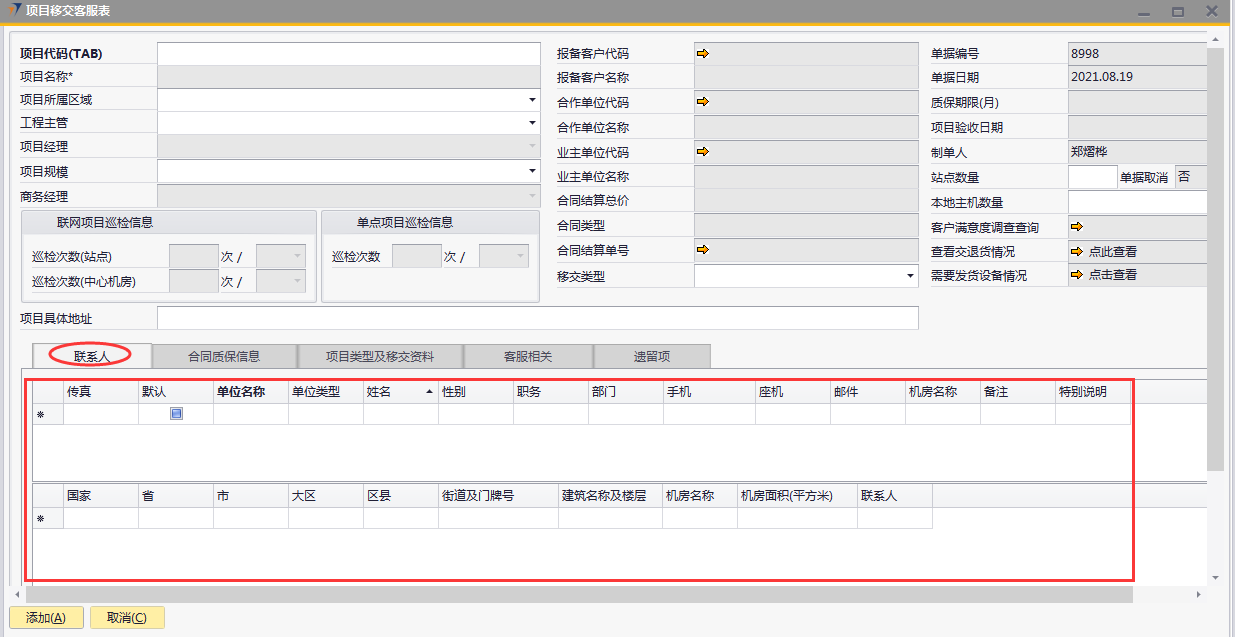Click the orange arrow beside 业主单位代码
Screen dimensions: 1235x637
click(702, 152)
